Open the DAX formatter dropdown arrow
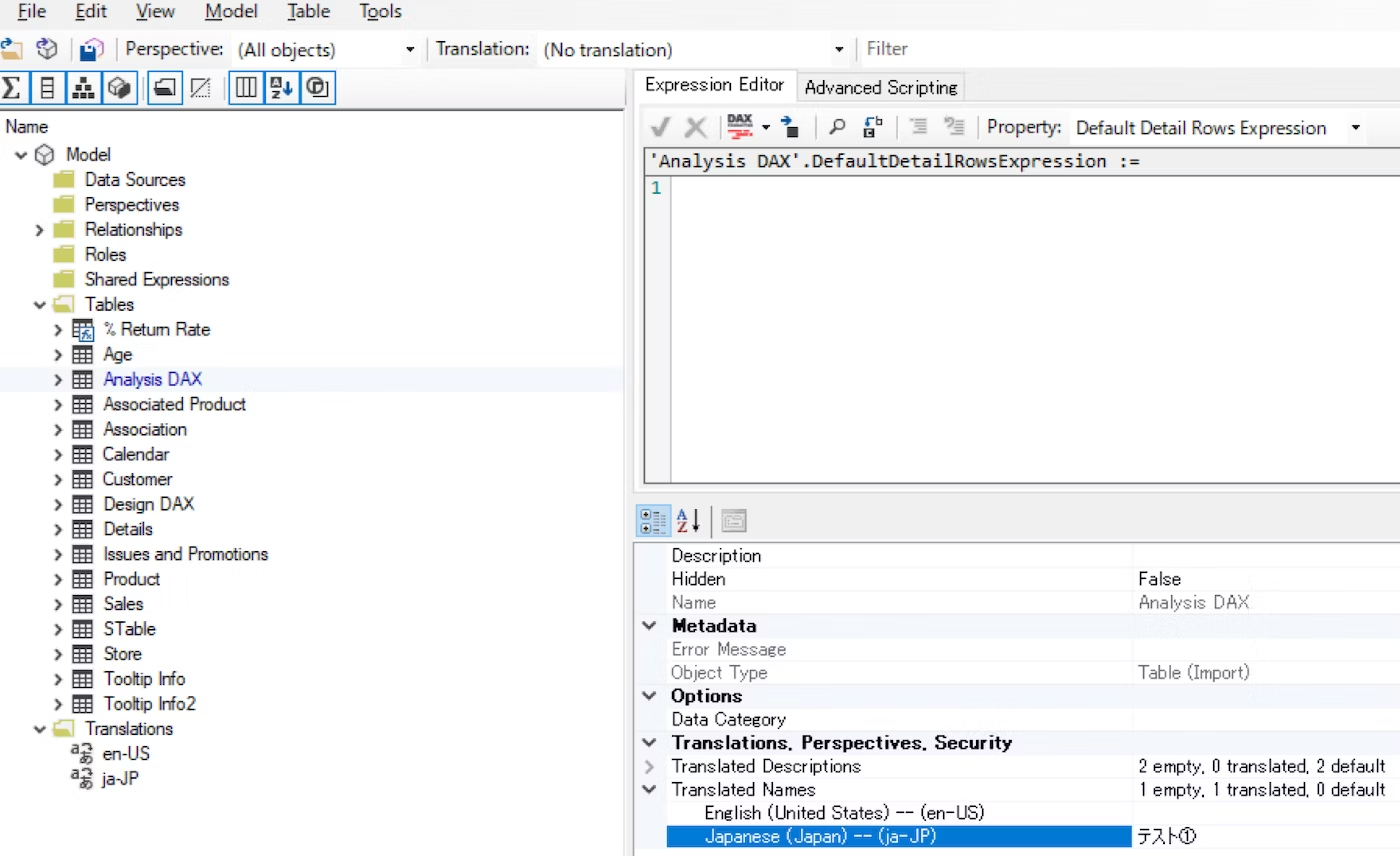 (766, 128)
